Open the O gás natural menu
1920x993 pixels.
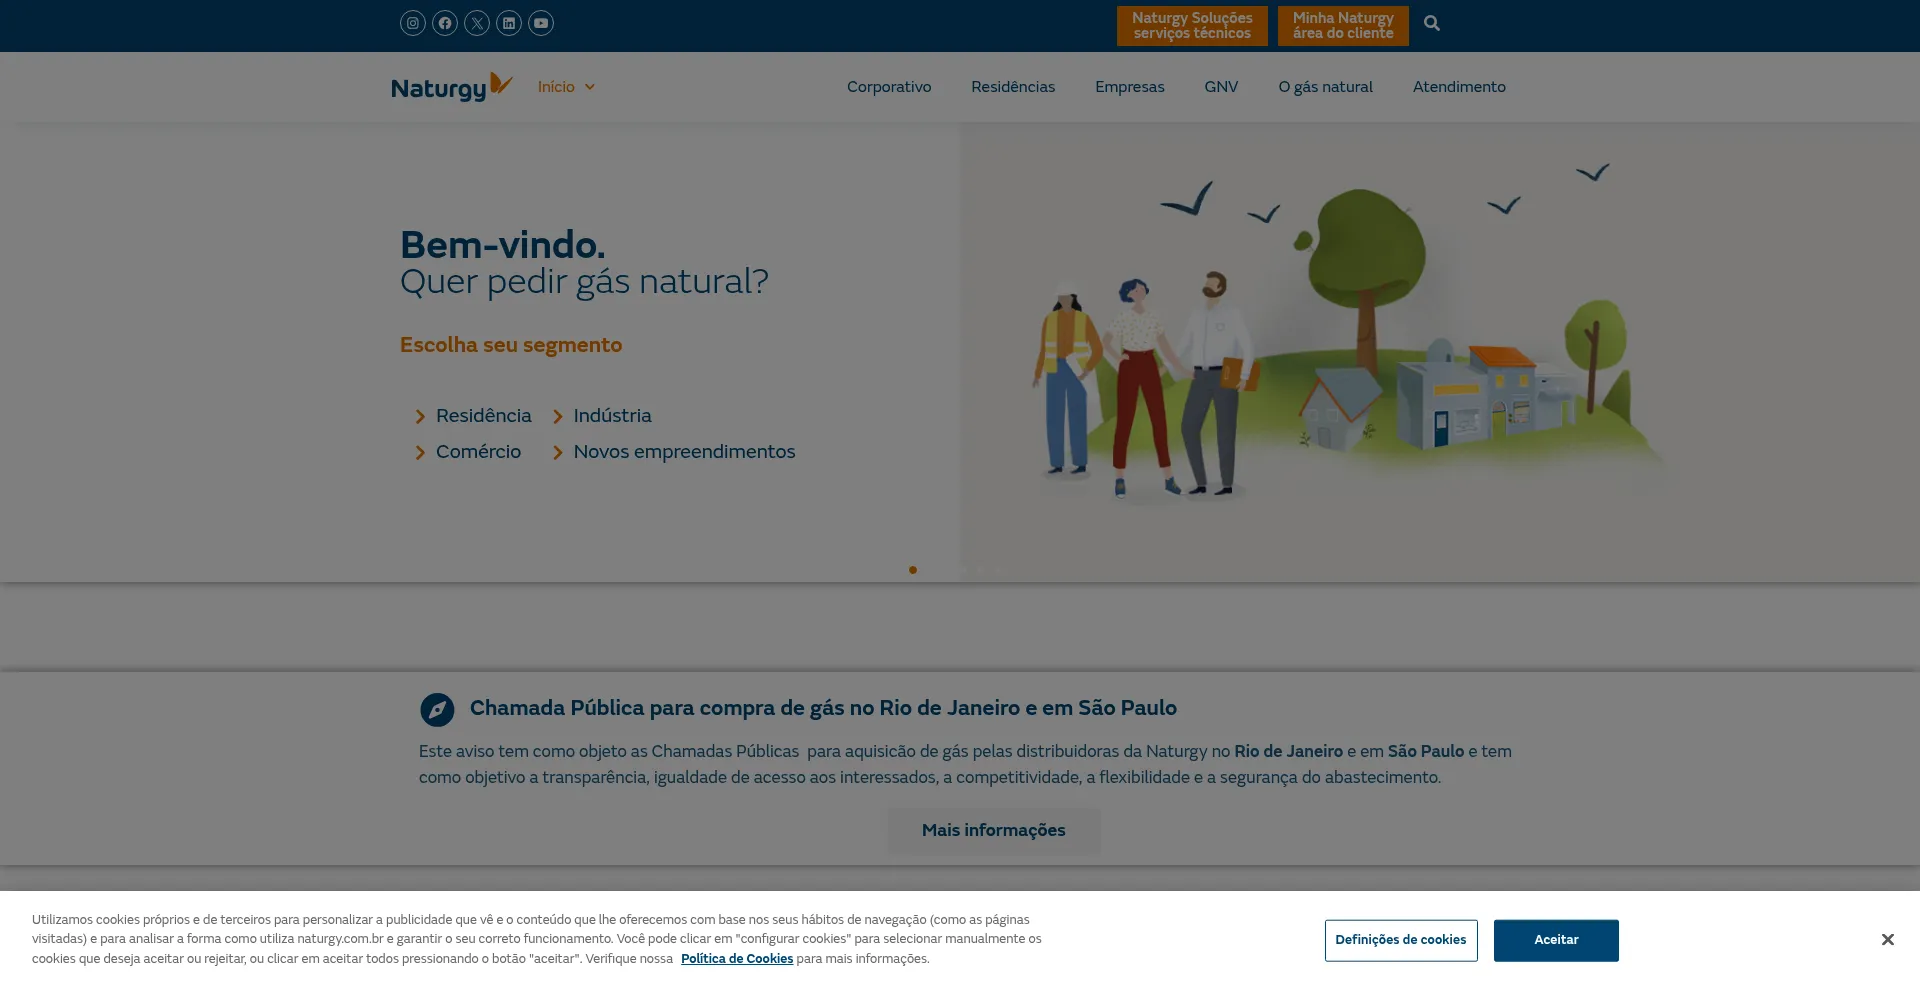coord(1325,87)
